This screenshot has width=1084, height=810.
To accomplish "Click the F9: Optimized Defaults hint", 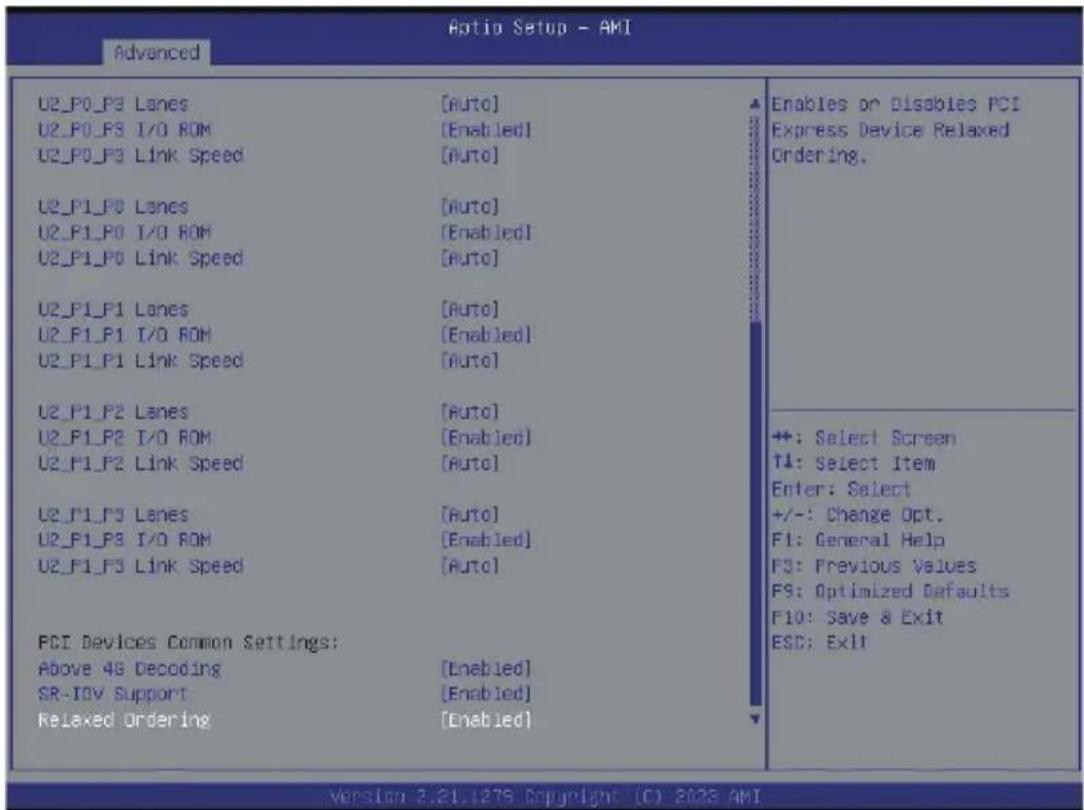I will [890, 591].
